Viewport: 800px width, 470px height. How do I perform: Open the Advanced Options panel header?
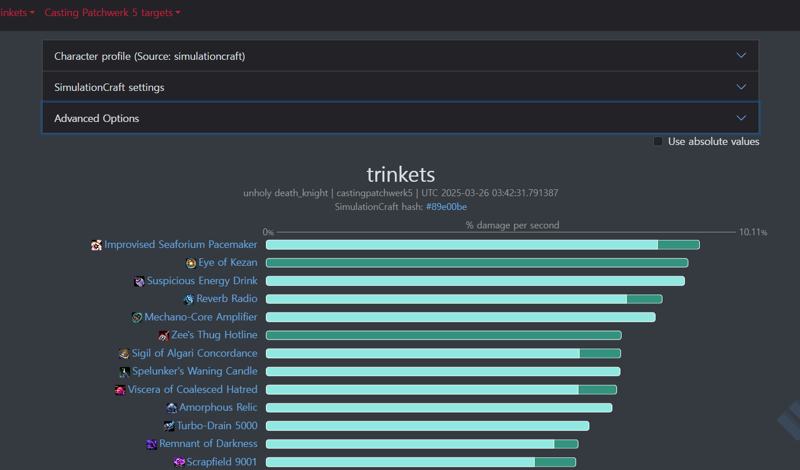[400, 118]
